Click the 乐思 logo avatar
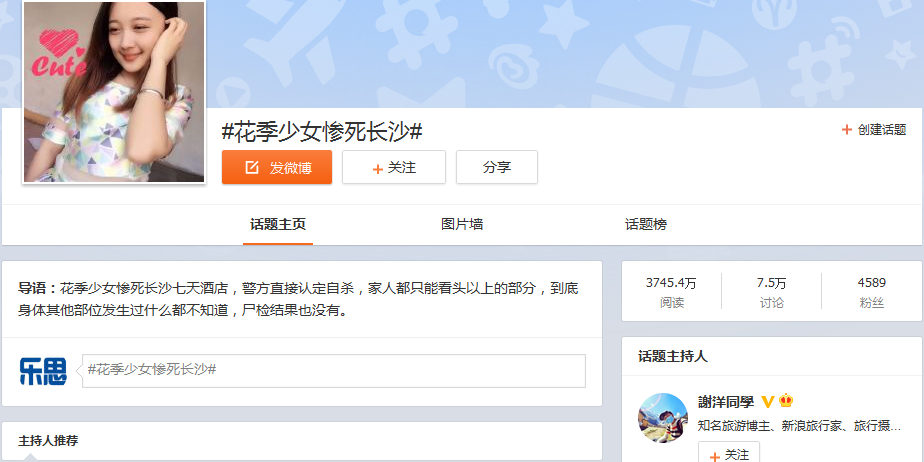The image size is (924, 462). tap(43, 371)
